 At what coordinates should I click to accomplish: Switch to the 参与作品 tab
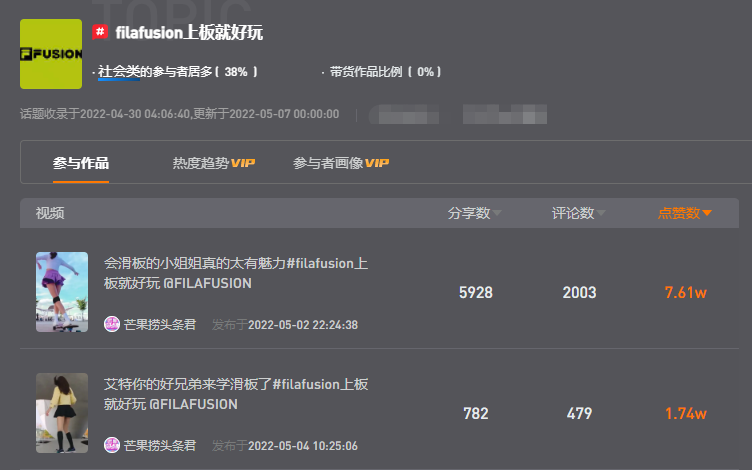(81, 163)
